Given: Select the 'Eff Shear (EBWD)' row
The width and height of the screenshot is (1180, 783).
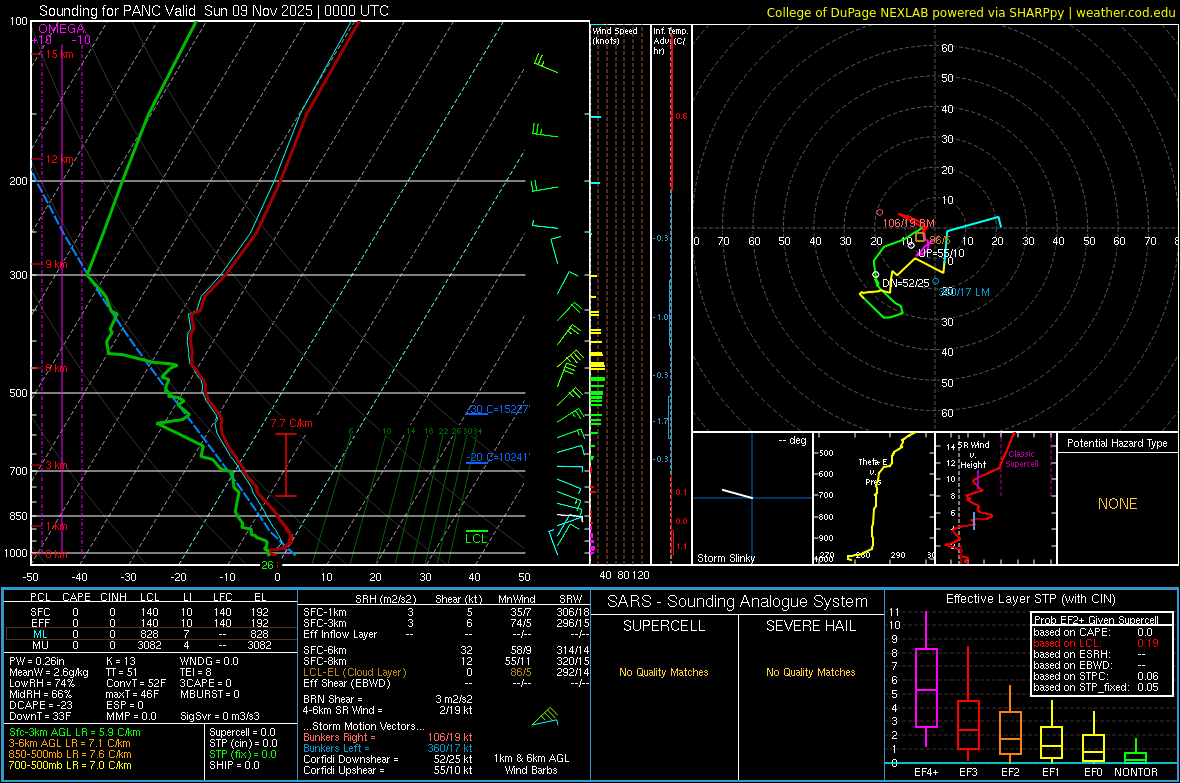Looking at the screenshot, I should pyautogui.click(x=446, y=683).
